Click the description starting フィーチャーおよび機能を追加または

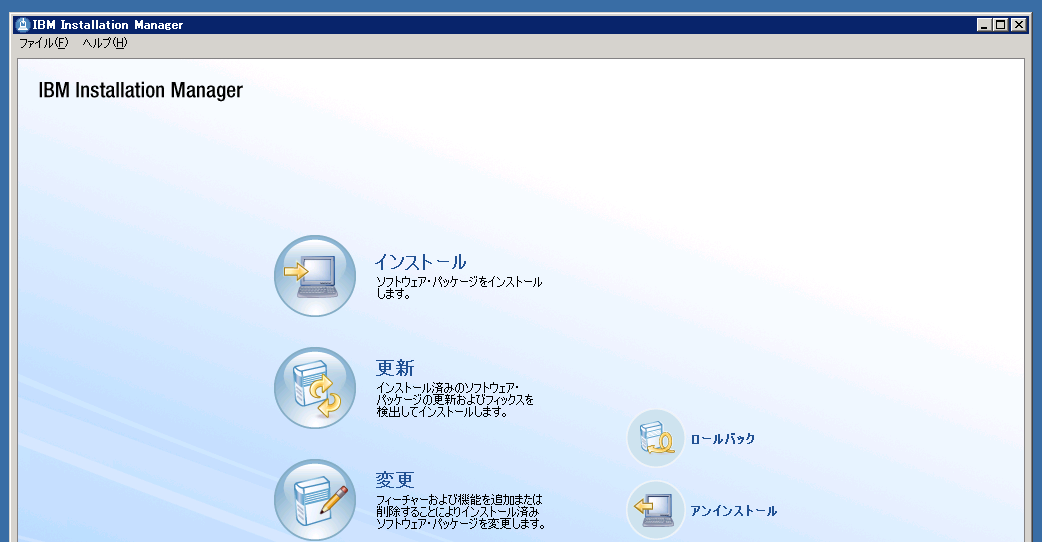tap(461, 511)
